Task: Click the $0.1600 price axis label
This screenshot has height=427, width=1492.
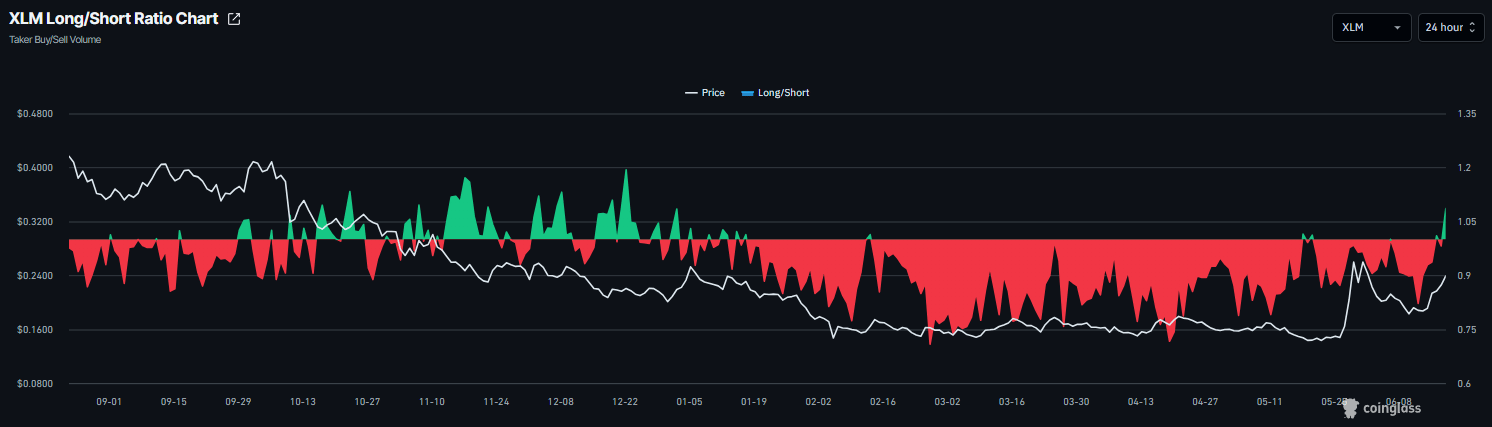Action: pyautogui.click(x=35, y=330)
